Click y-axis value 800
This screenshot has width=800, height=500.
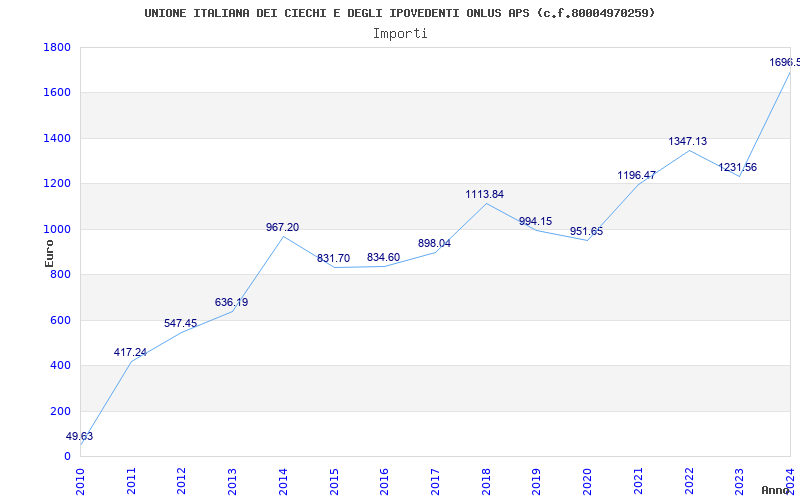pos(60,275)
